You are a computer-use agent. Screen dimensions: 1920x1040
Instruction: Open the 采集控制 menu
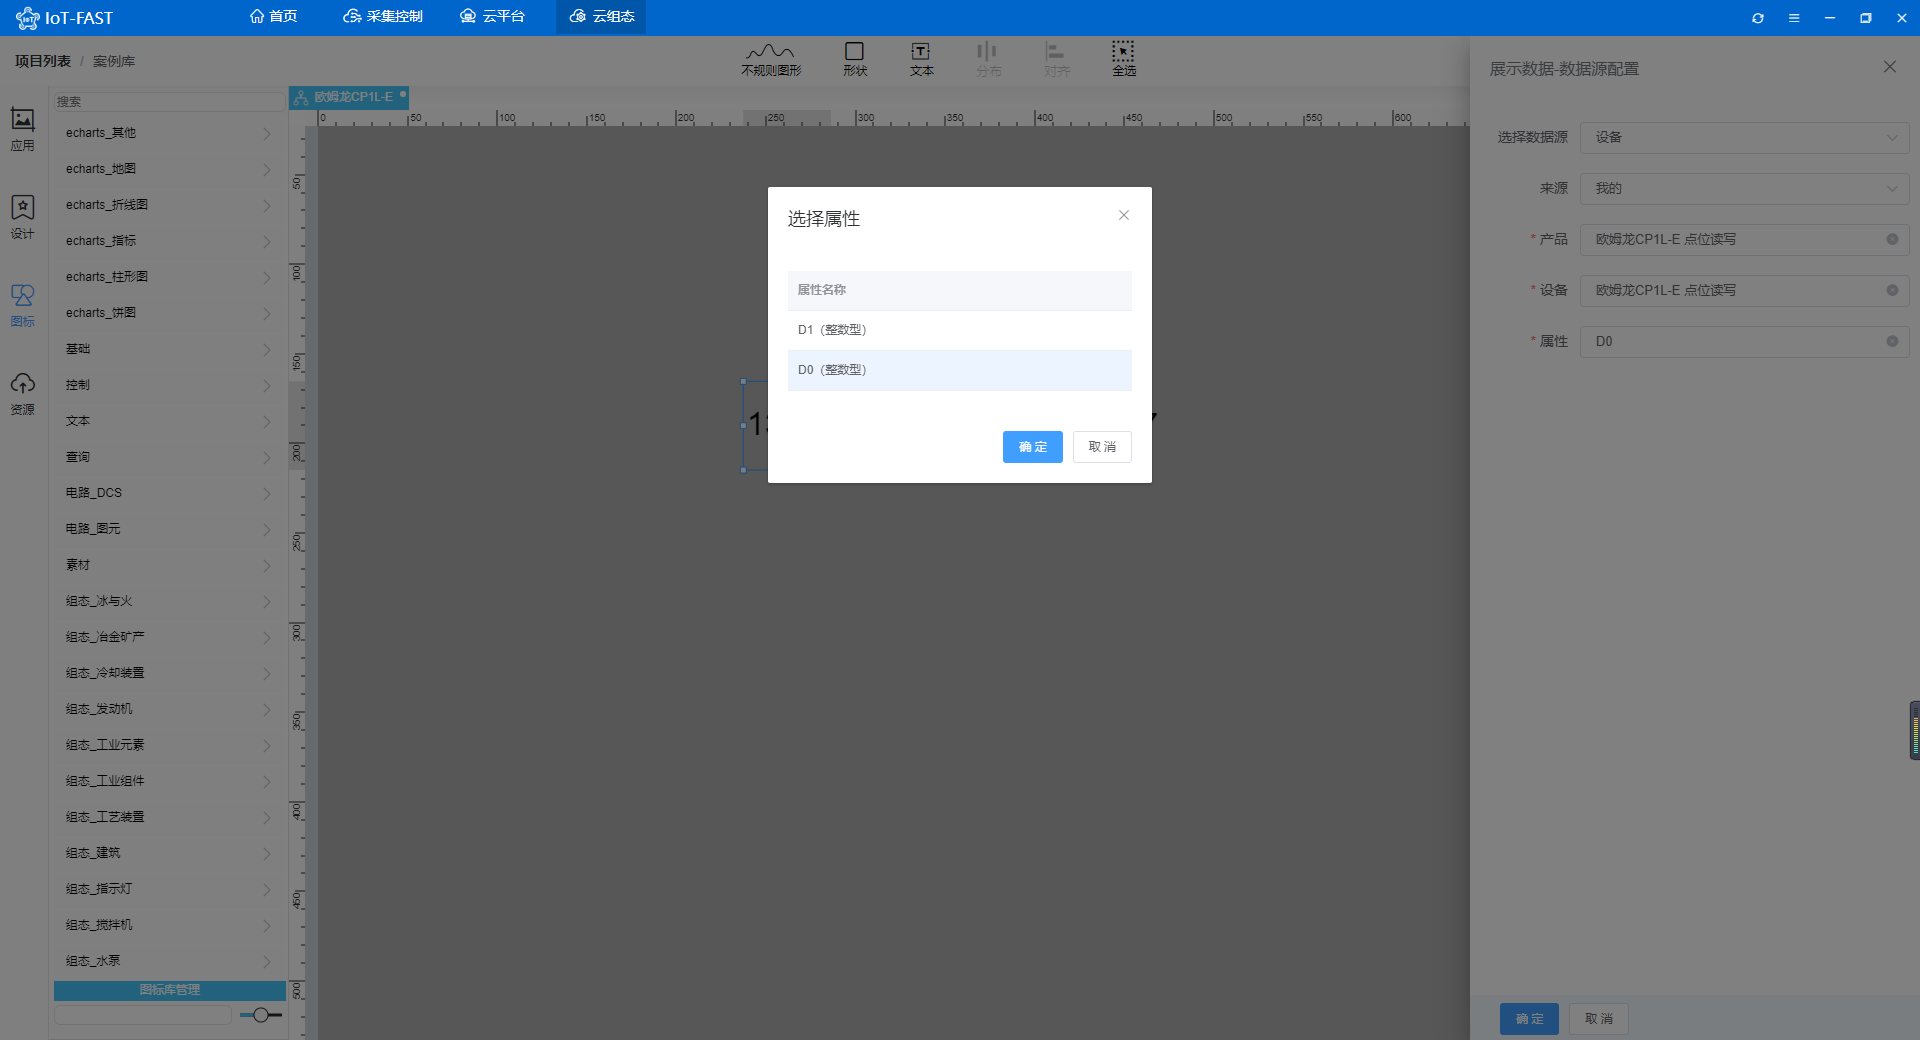pos(383,17)
